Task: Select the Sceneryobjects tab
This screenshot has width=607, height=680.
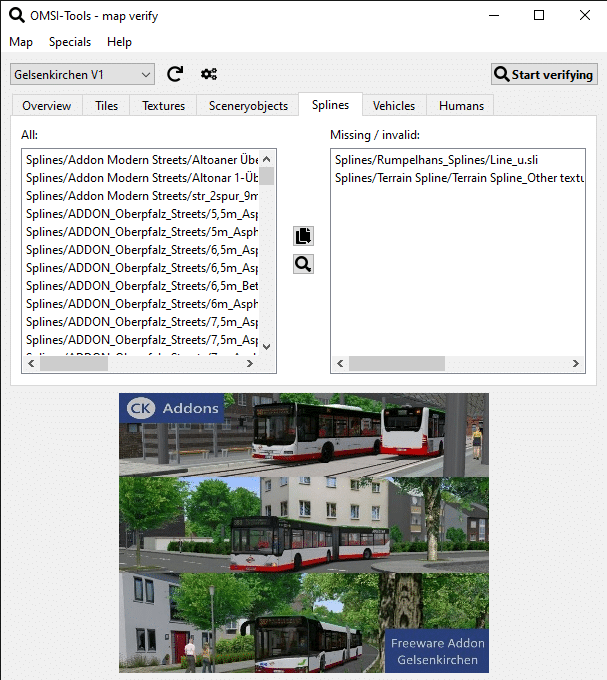Action: click(x=248, y=105)
